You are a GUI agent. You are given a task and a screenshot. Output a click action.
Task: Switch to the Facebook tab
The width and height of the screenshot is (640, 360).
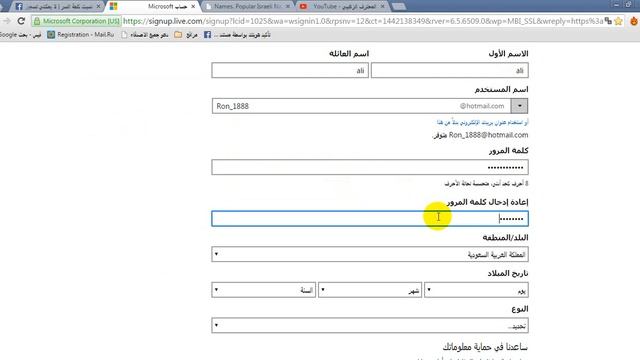pos(57,7)
